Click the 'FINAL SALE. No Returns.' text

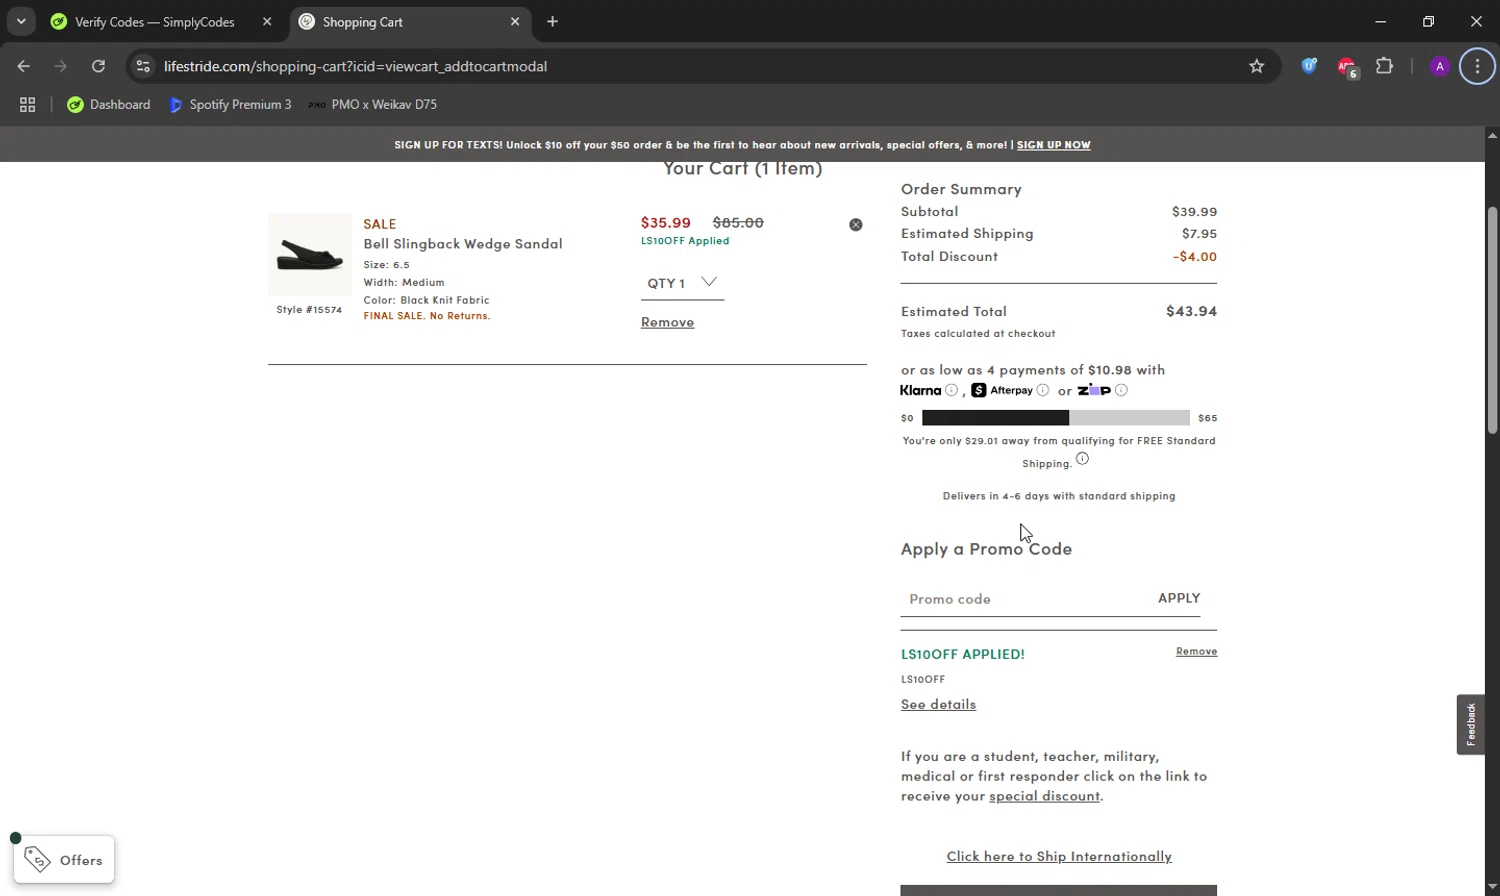(427, 316)
